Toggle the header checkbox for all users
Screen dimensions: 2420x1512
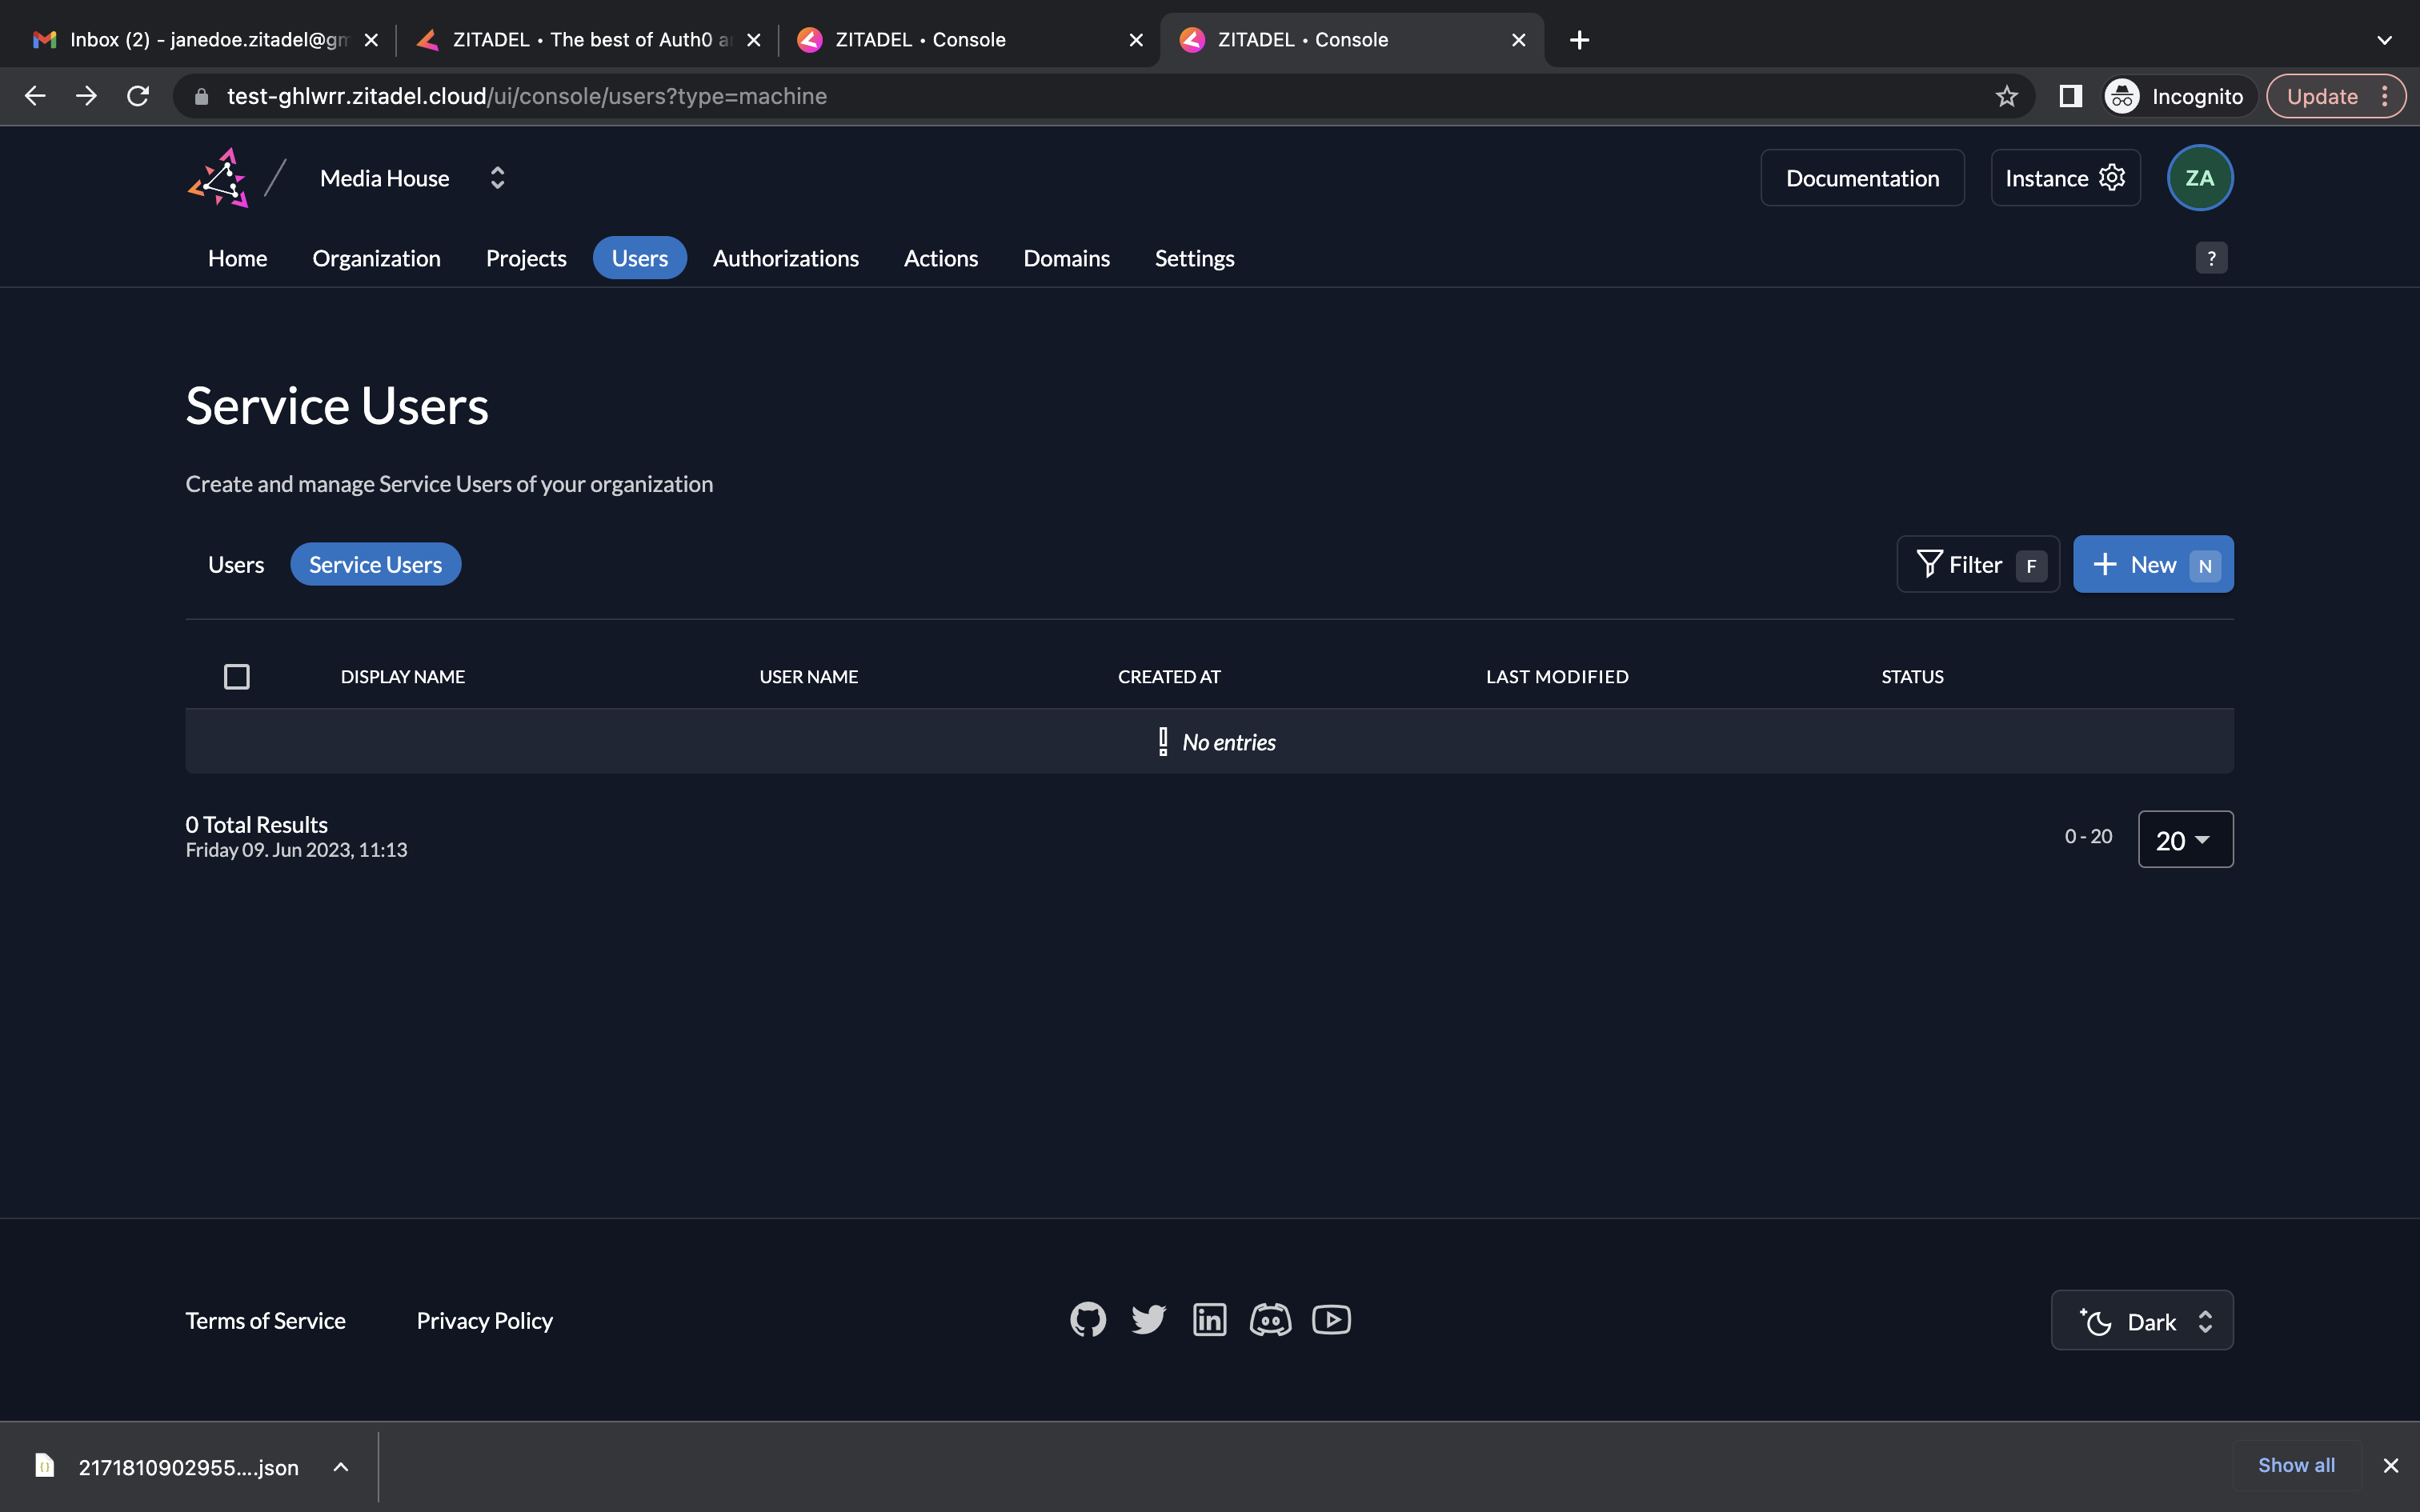235,676
